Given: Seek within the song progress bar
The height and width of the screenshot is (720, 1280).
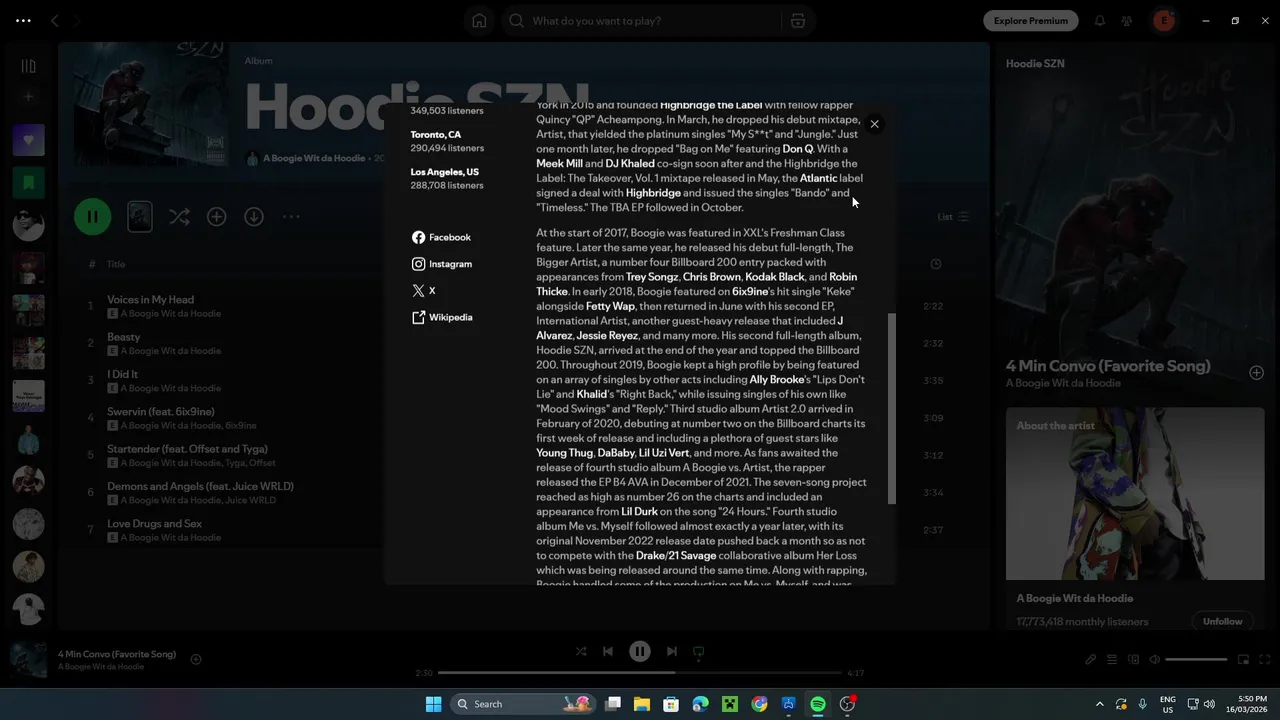Looking at the screenshot, I should point(640,673).
